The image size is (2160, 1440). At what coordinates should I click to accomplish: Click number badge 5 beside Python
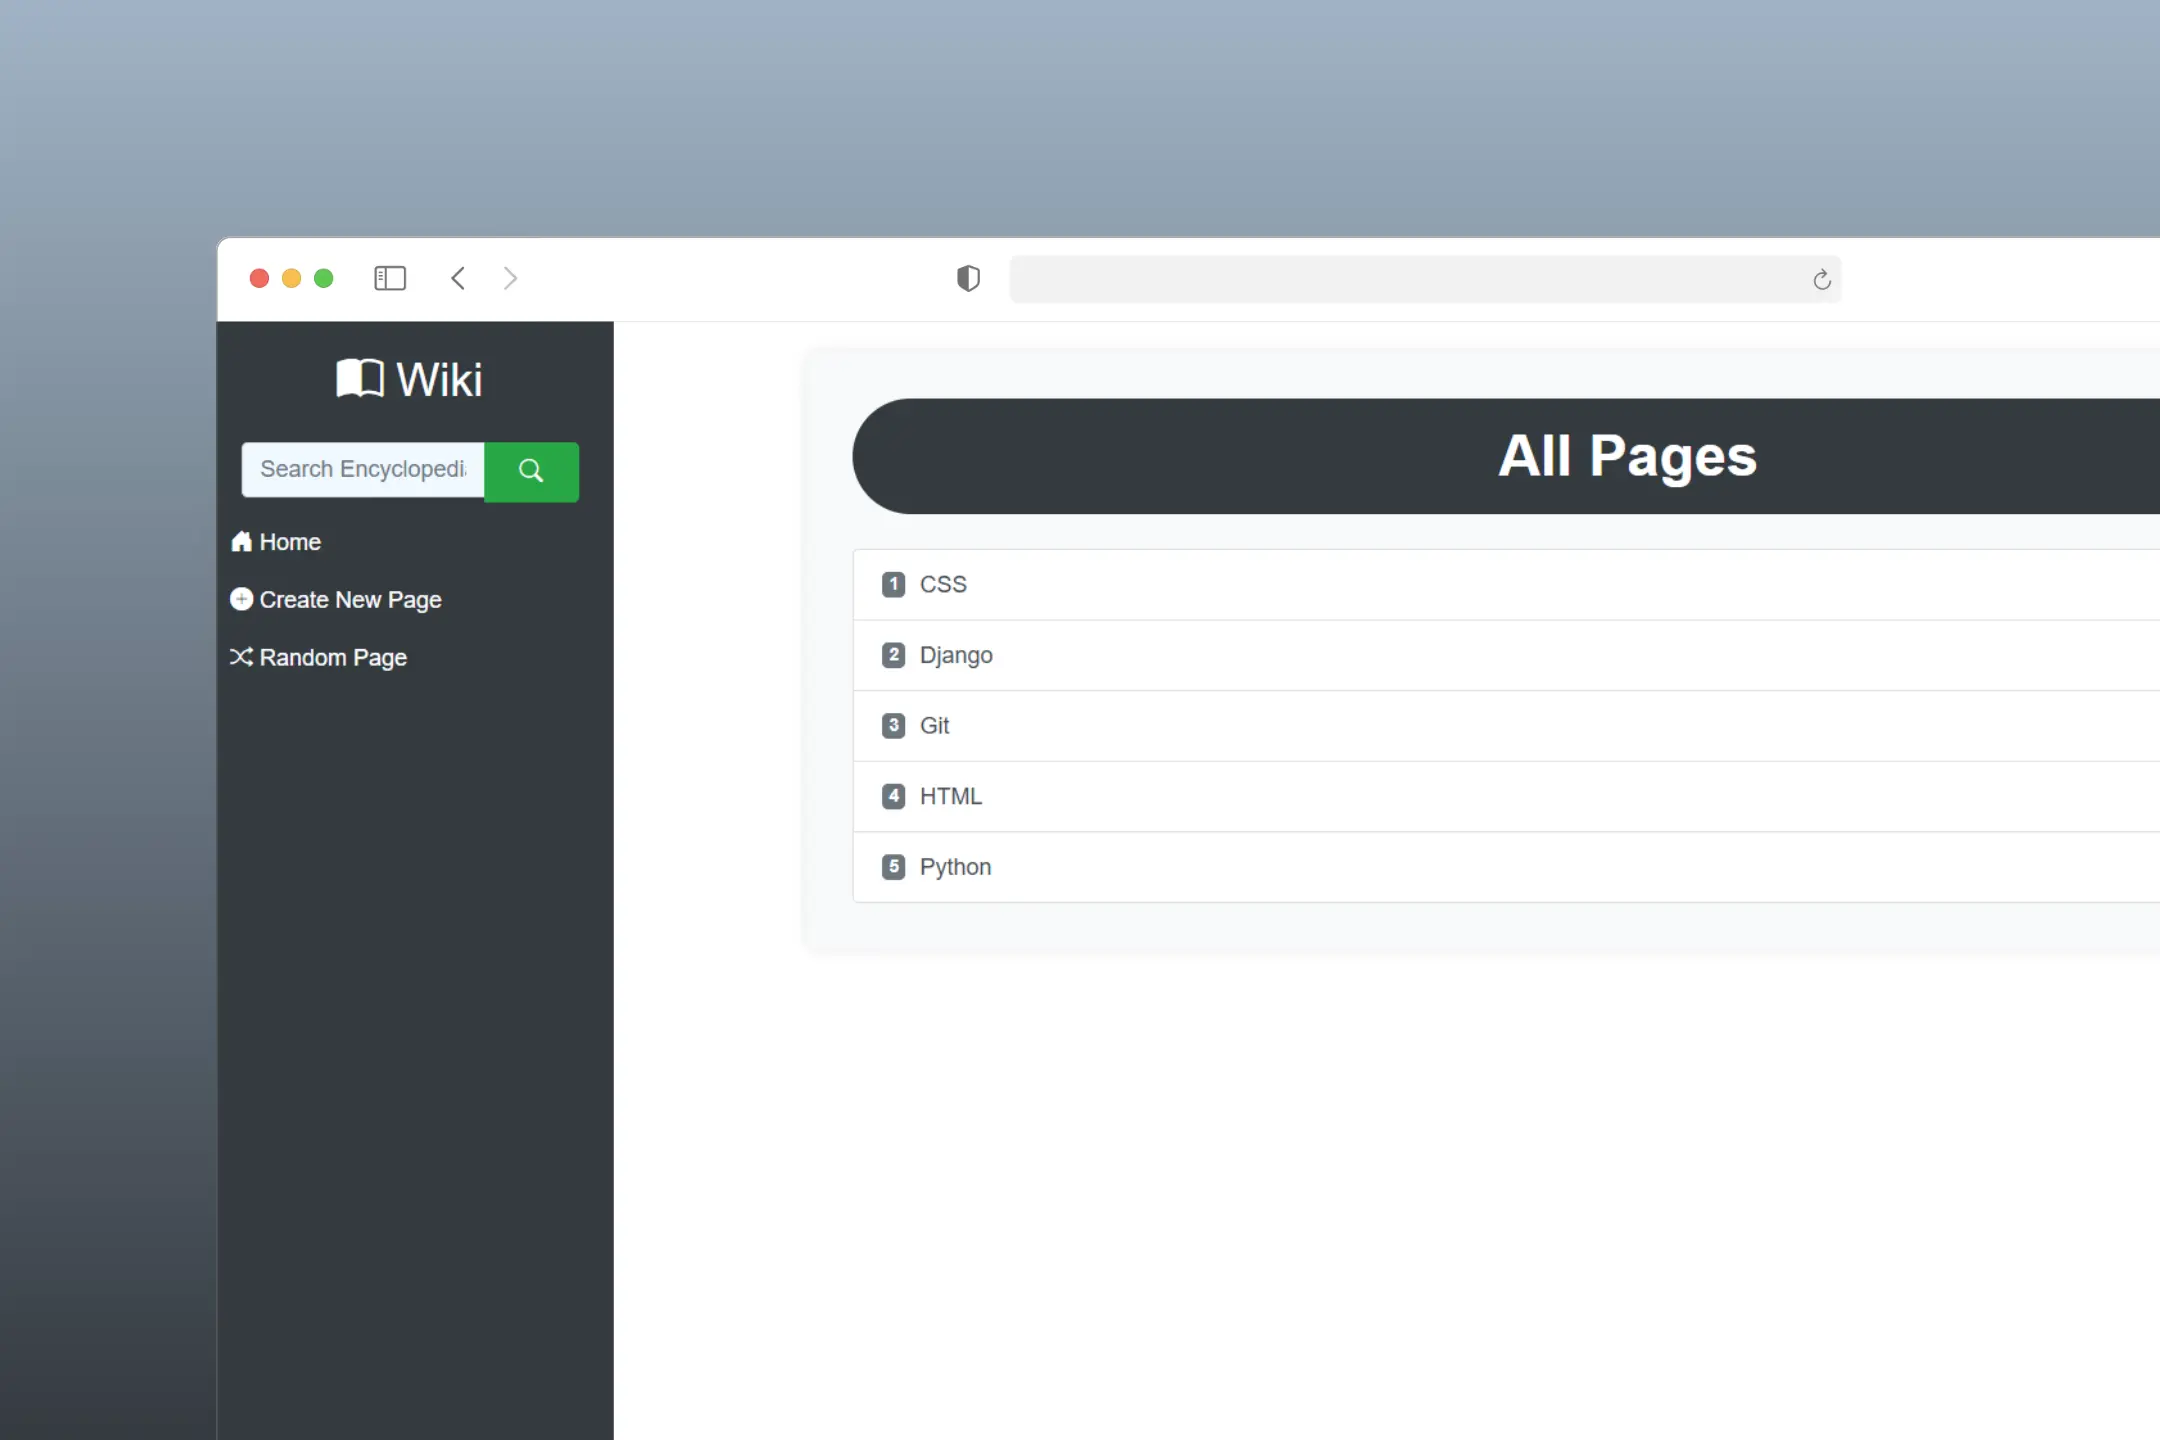(893, 866)
